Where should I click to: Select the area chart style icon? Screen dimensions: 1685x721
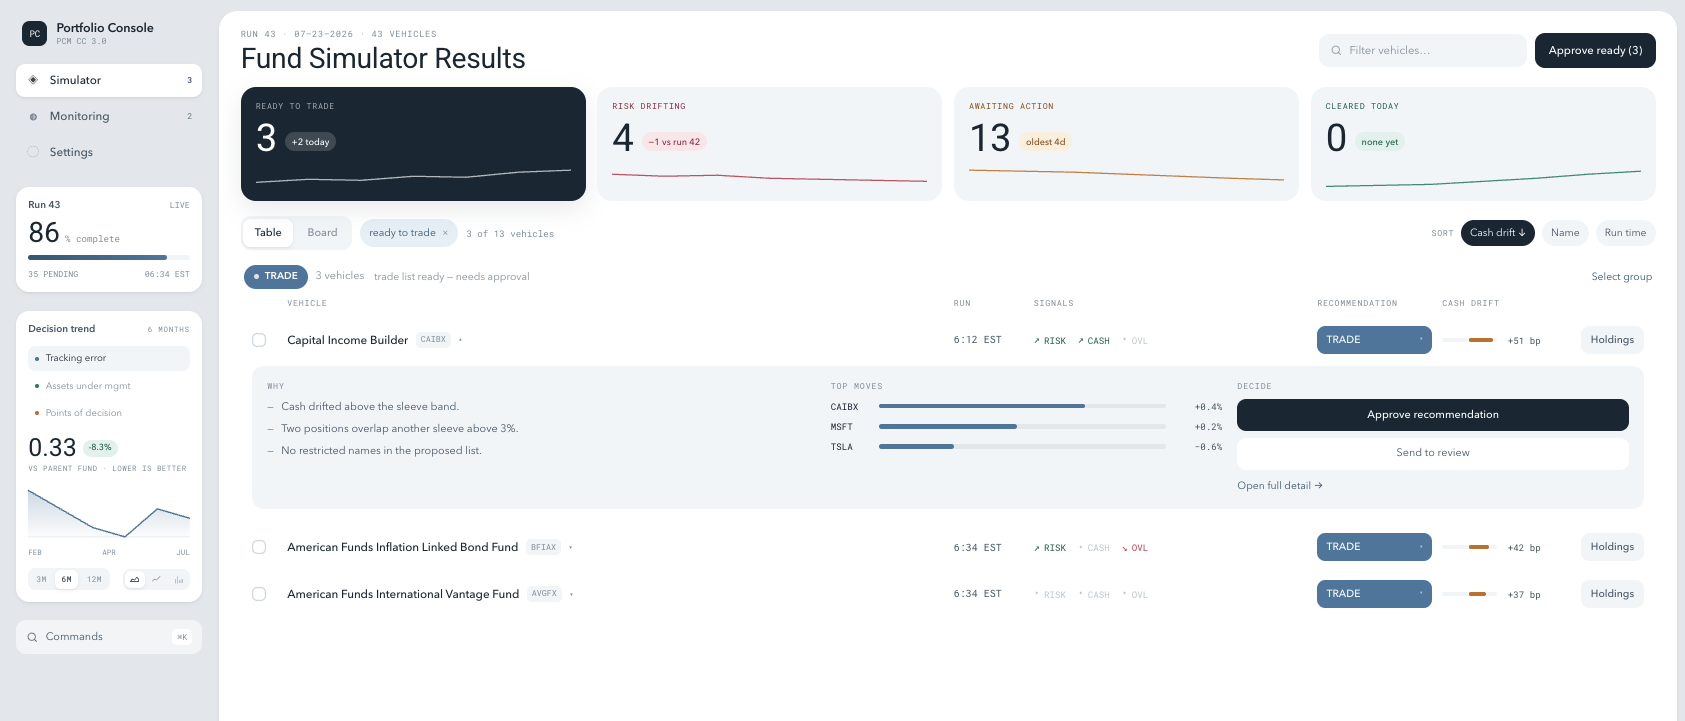click(135, 579)
